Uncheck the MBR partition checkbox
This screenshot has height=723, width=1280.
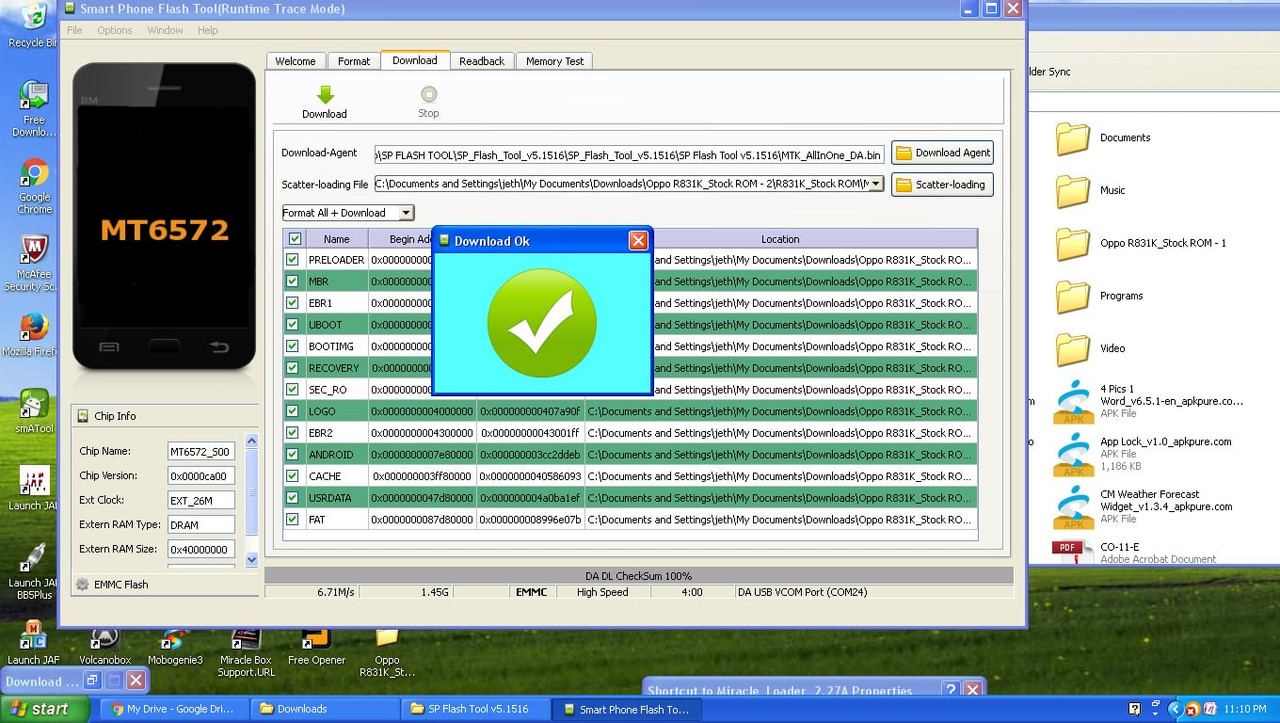tap(292, 281)
